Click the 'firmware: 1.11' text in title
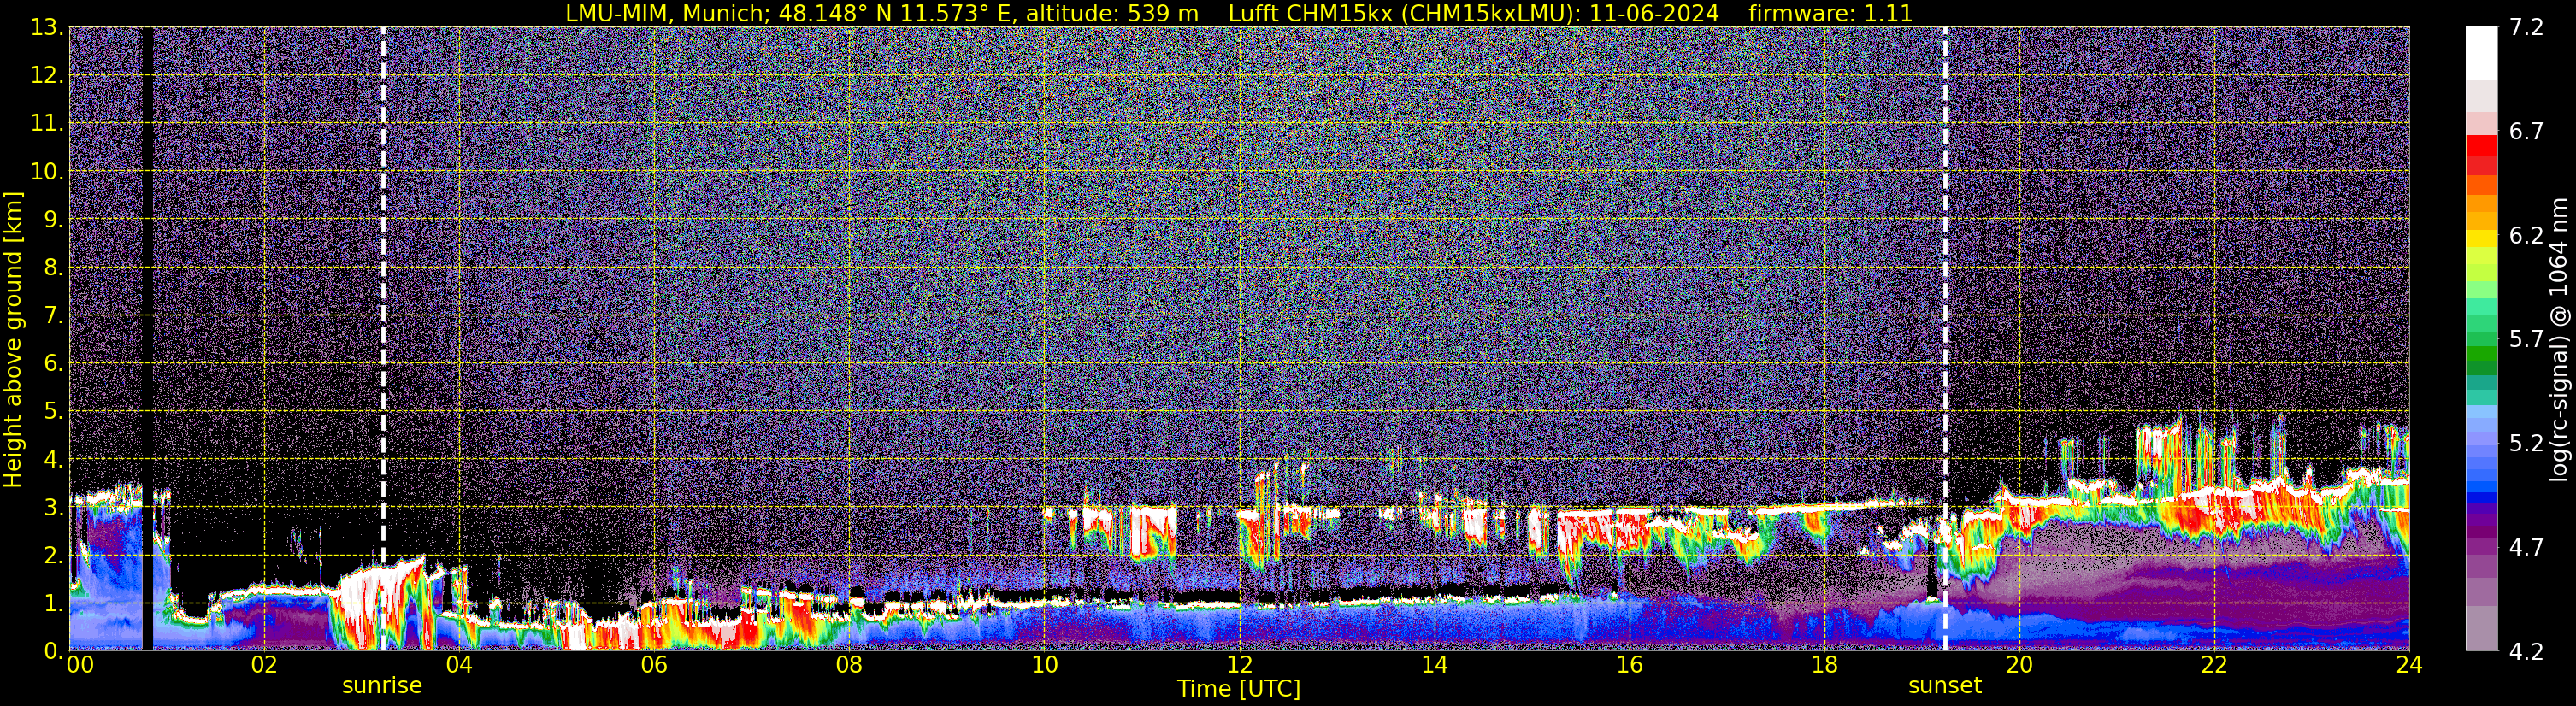This screenshot has width=2576, height=706. click(1830, 13)
